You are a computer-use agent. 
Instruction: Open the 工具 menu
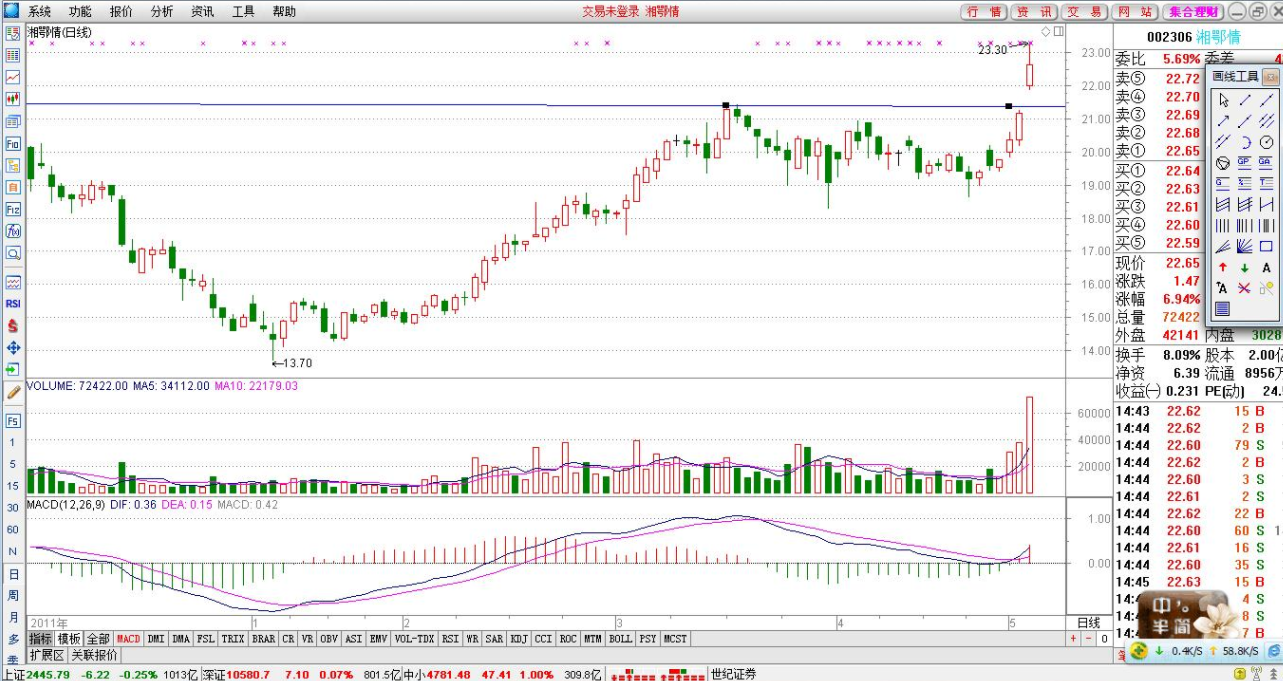(243, 12)
